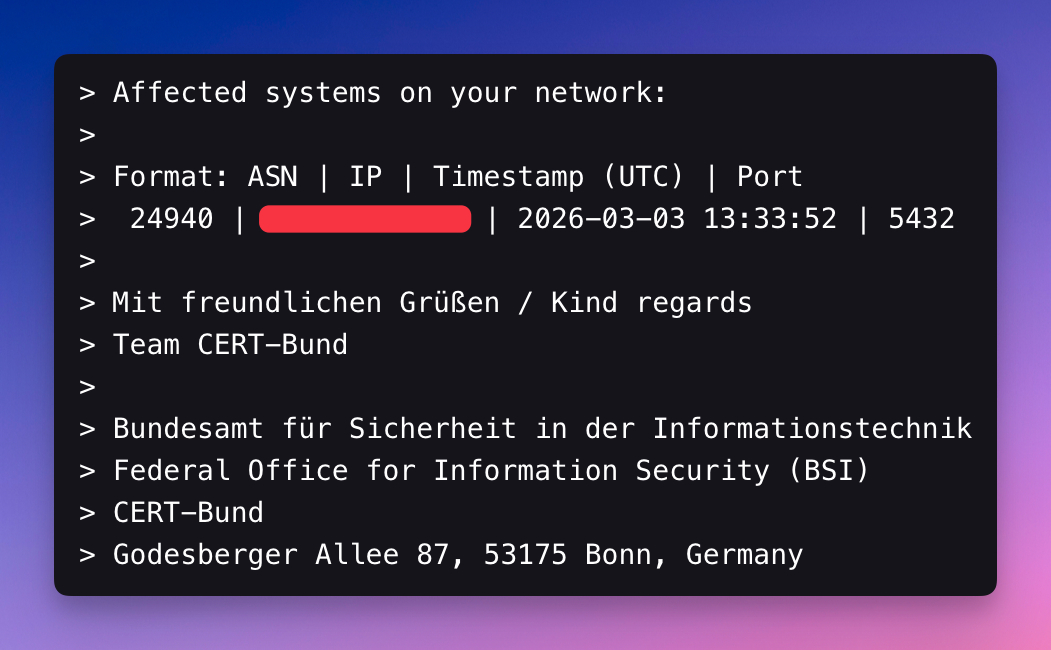
Task: Click the "Mit freundlichen Grüßen" text
Action: 305,302
